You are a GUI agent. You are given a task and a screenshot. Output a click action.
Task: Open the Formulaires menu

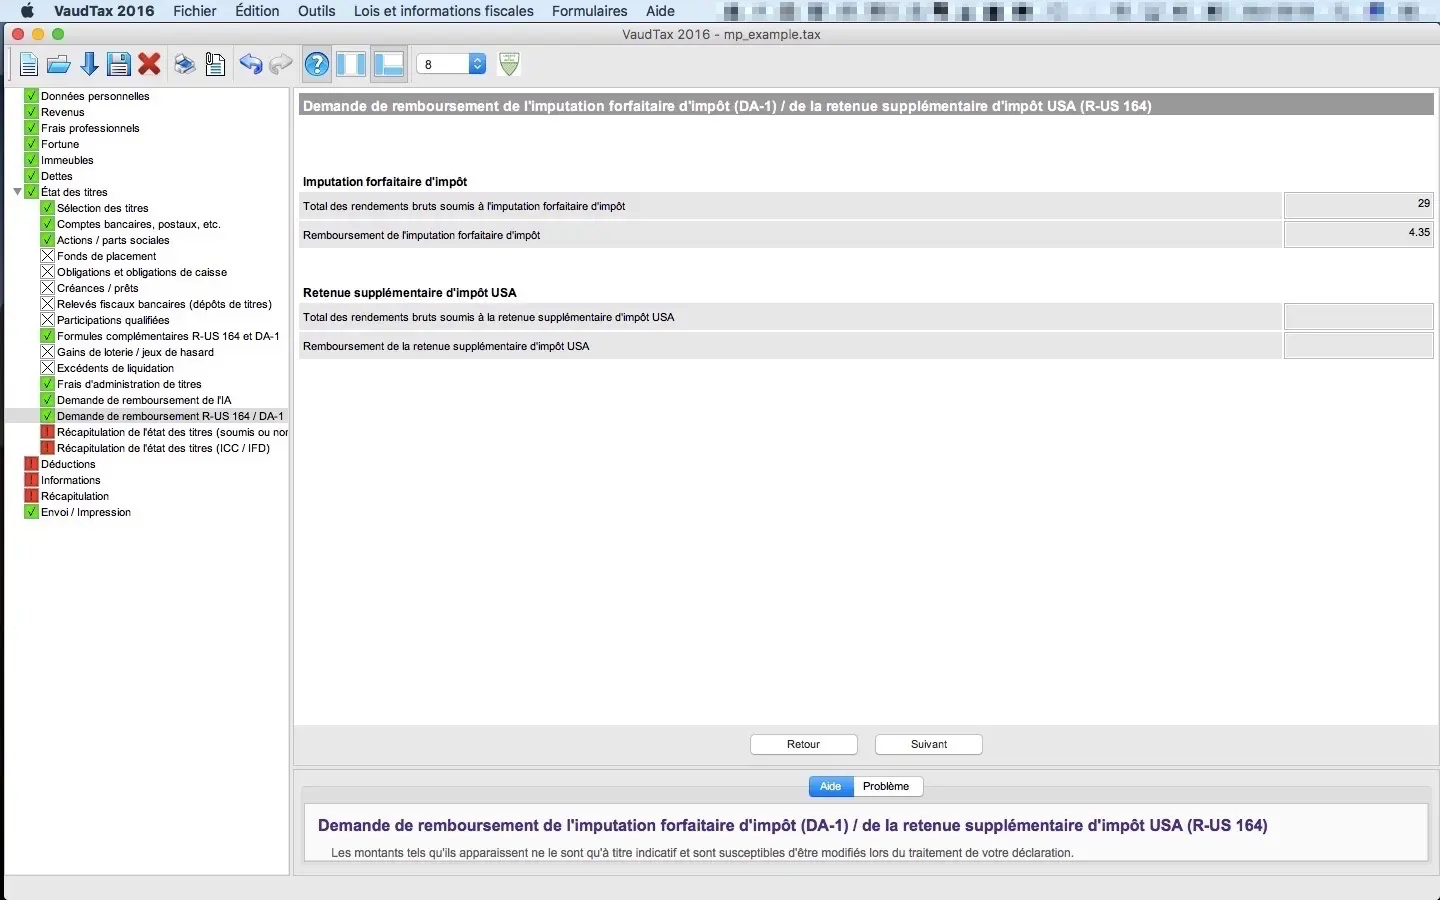click(590, 11)
